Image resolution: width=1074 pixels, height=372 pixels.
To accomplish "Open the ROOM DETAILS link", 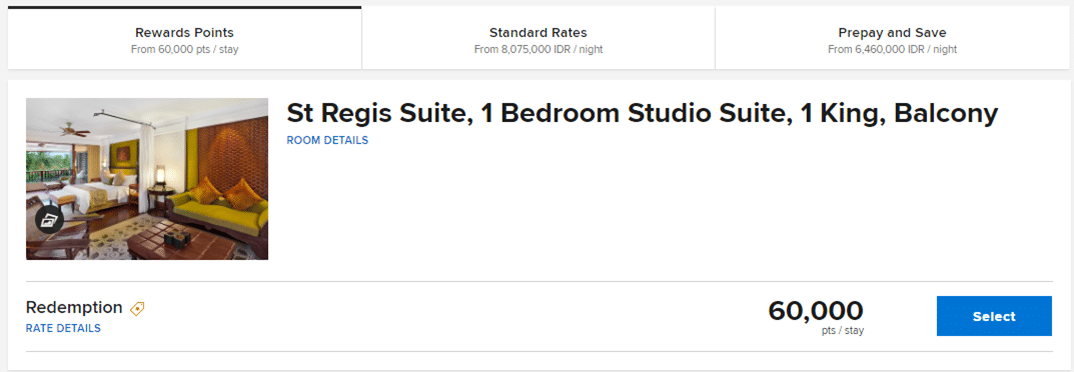I will point(327,140).
